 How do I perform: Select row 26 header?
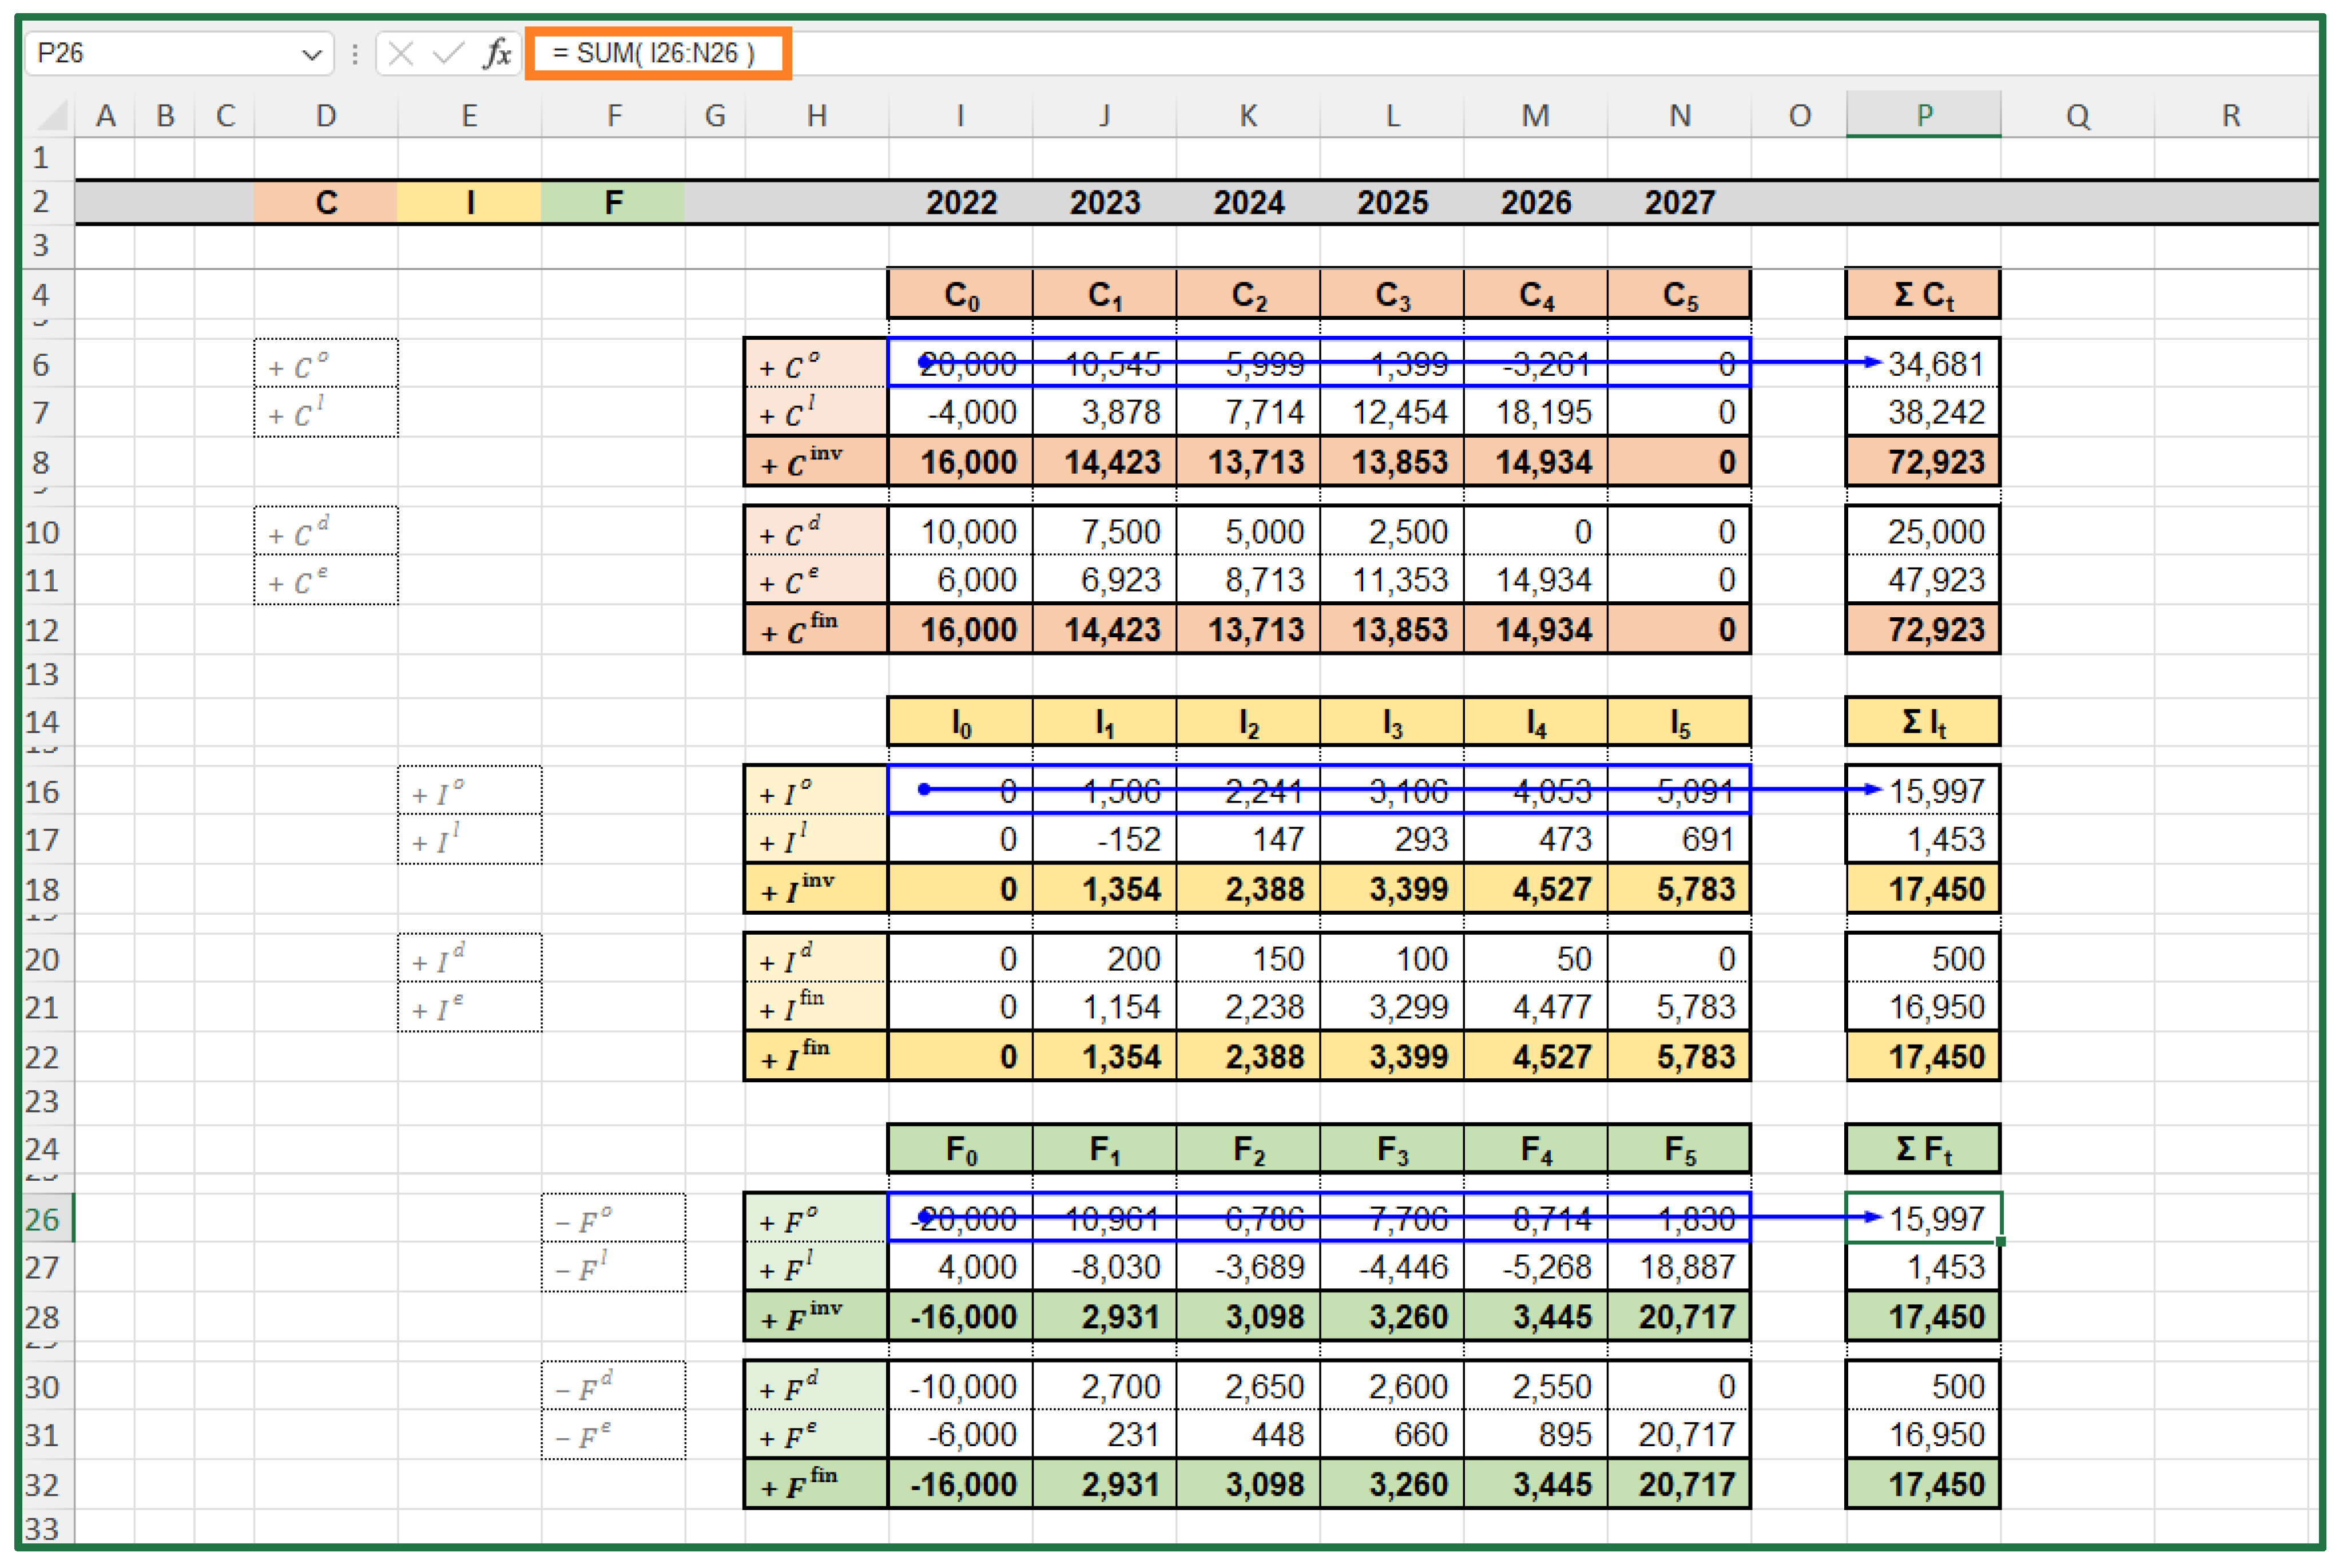[43, 1219]
